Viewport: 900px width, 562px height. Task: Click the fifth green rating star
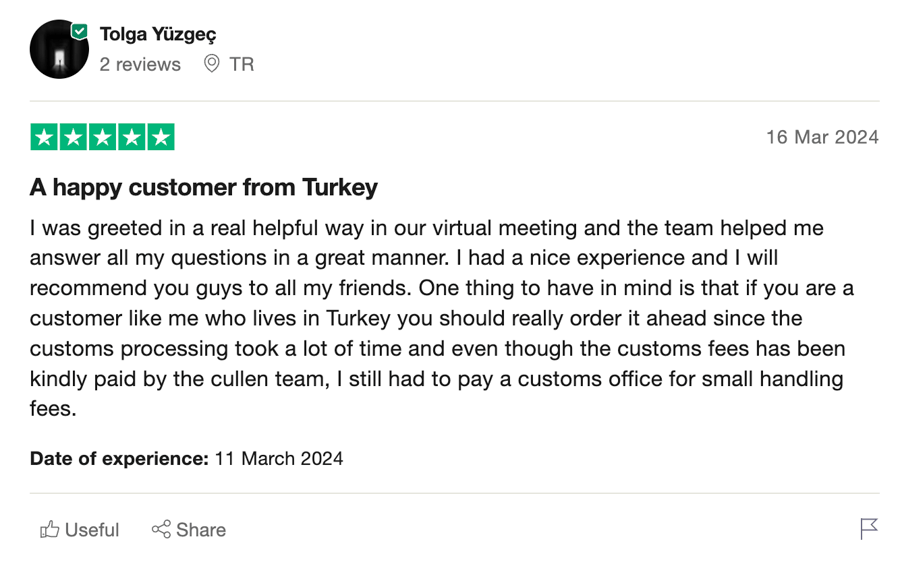click(161, 137)
